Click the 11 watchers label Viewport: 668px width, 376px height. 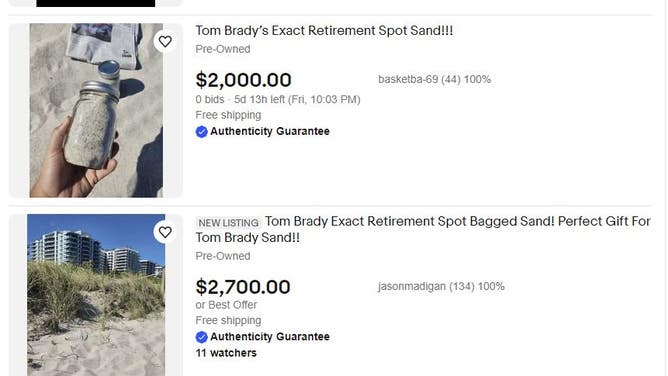(x=226, y=353)
